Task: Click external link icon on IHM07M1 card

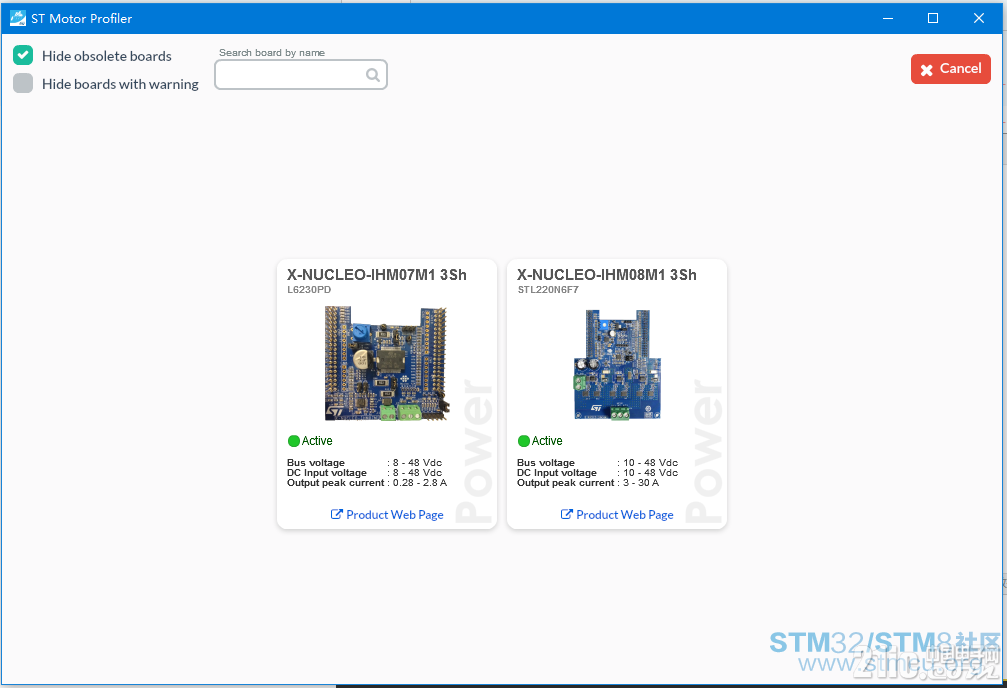Action: coord(337,514)
